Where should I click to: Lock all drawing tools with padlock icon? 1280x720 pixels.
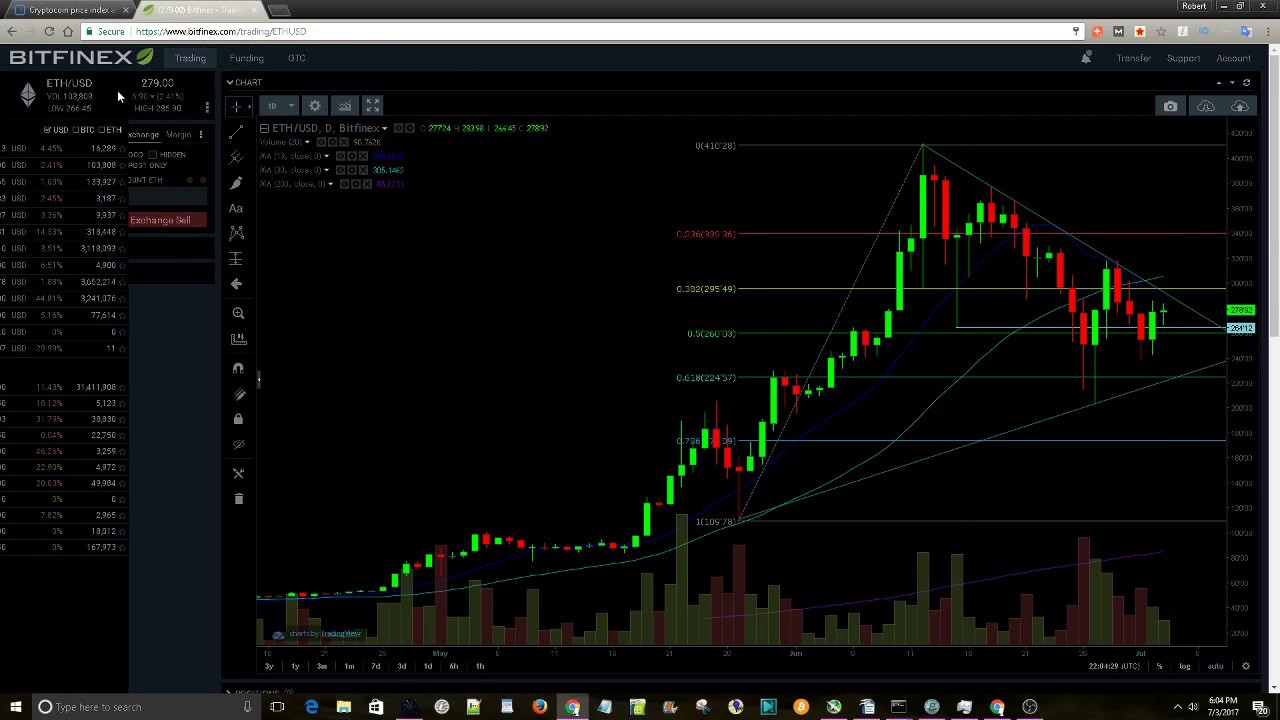238,419
